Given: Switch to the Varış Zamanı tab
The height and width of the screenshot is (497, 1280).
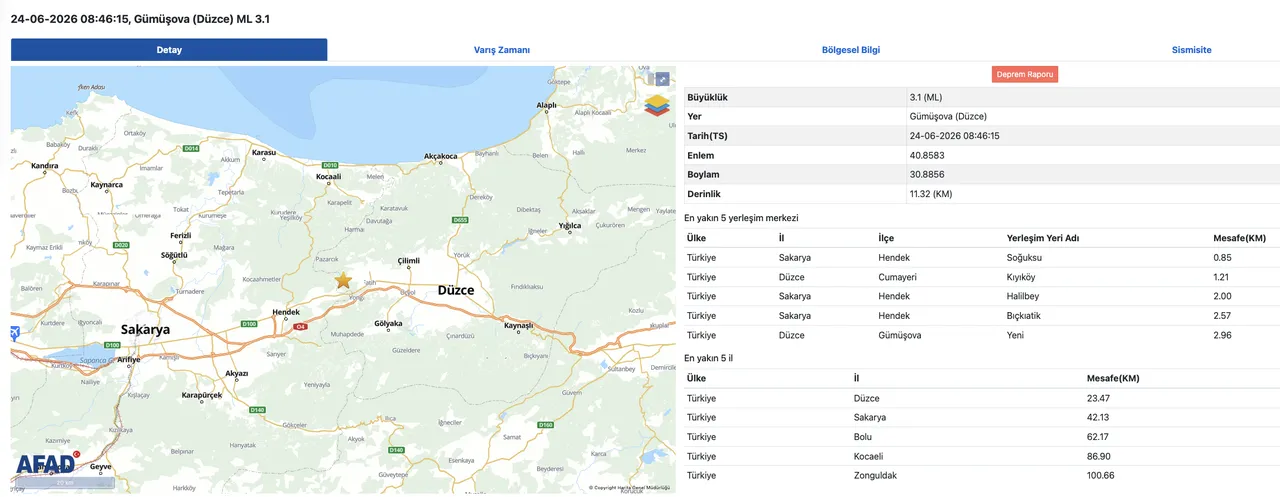Looking at the screenshot, I should pos(502,50).
